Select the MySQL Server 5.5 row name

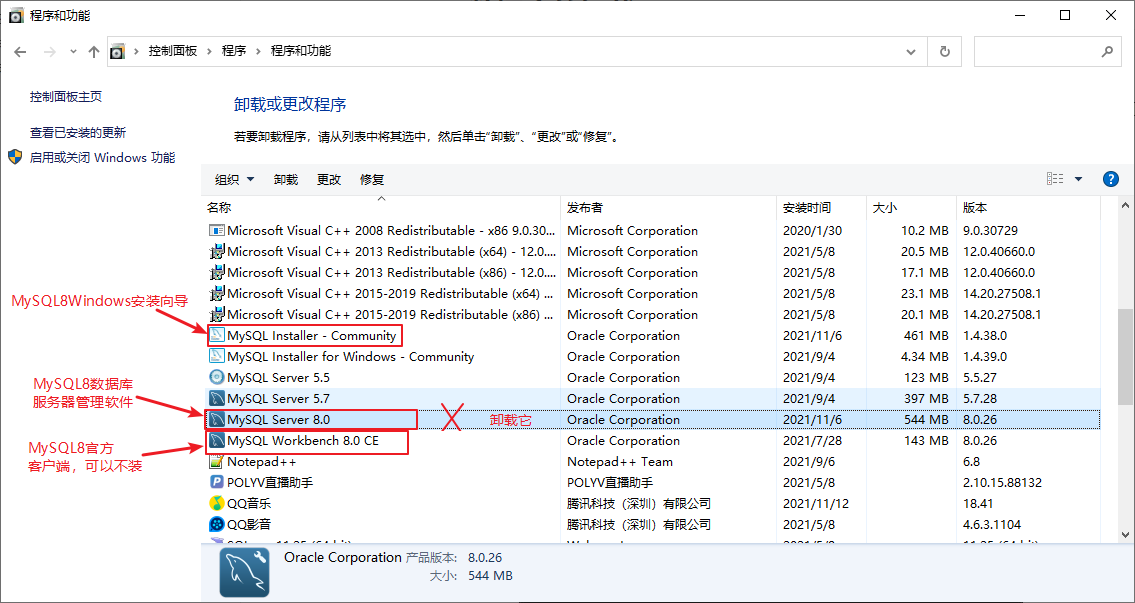[x=279, y=377]
